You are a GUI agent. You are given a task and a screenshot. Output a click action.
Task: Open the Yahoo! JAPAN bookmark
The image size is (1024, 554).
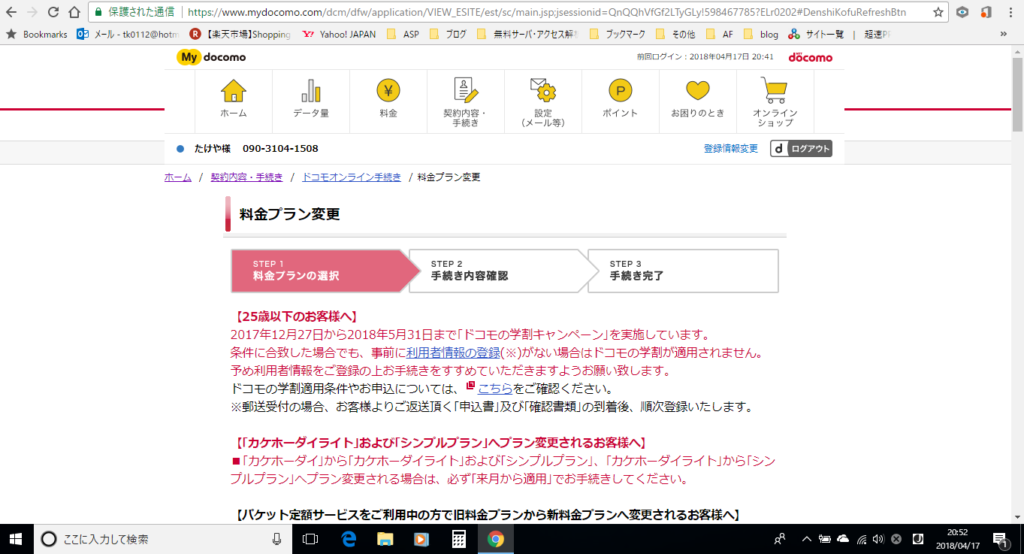(x=340, y=34)
